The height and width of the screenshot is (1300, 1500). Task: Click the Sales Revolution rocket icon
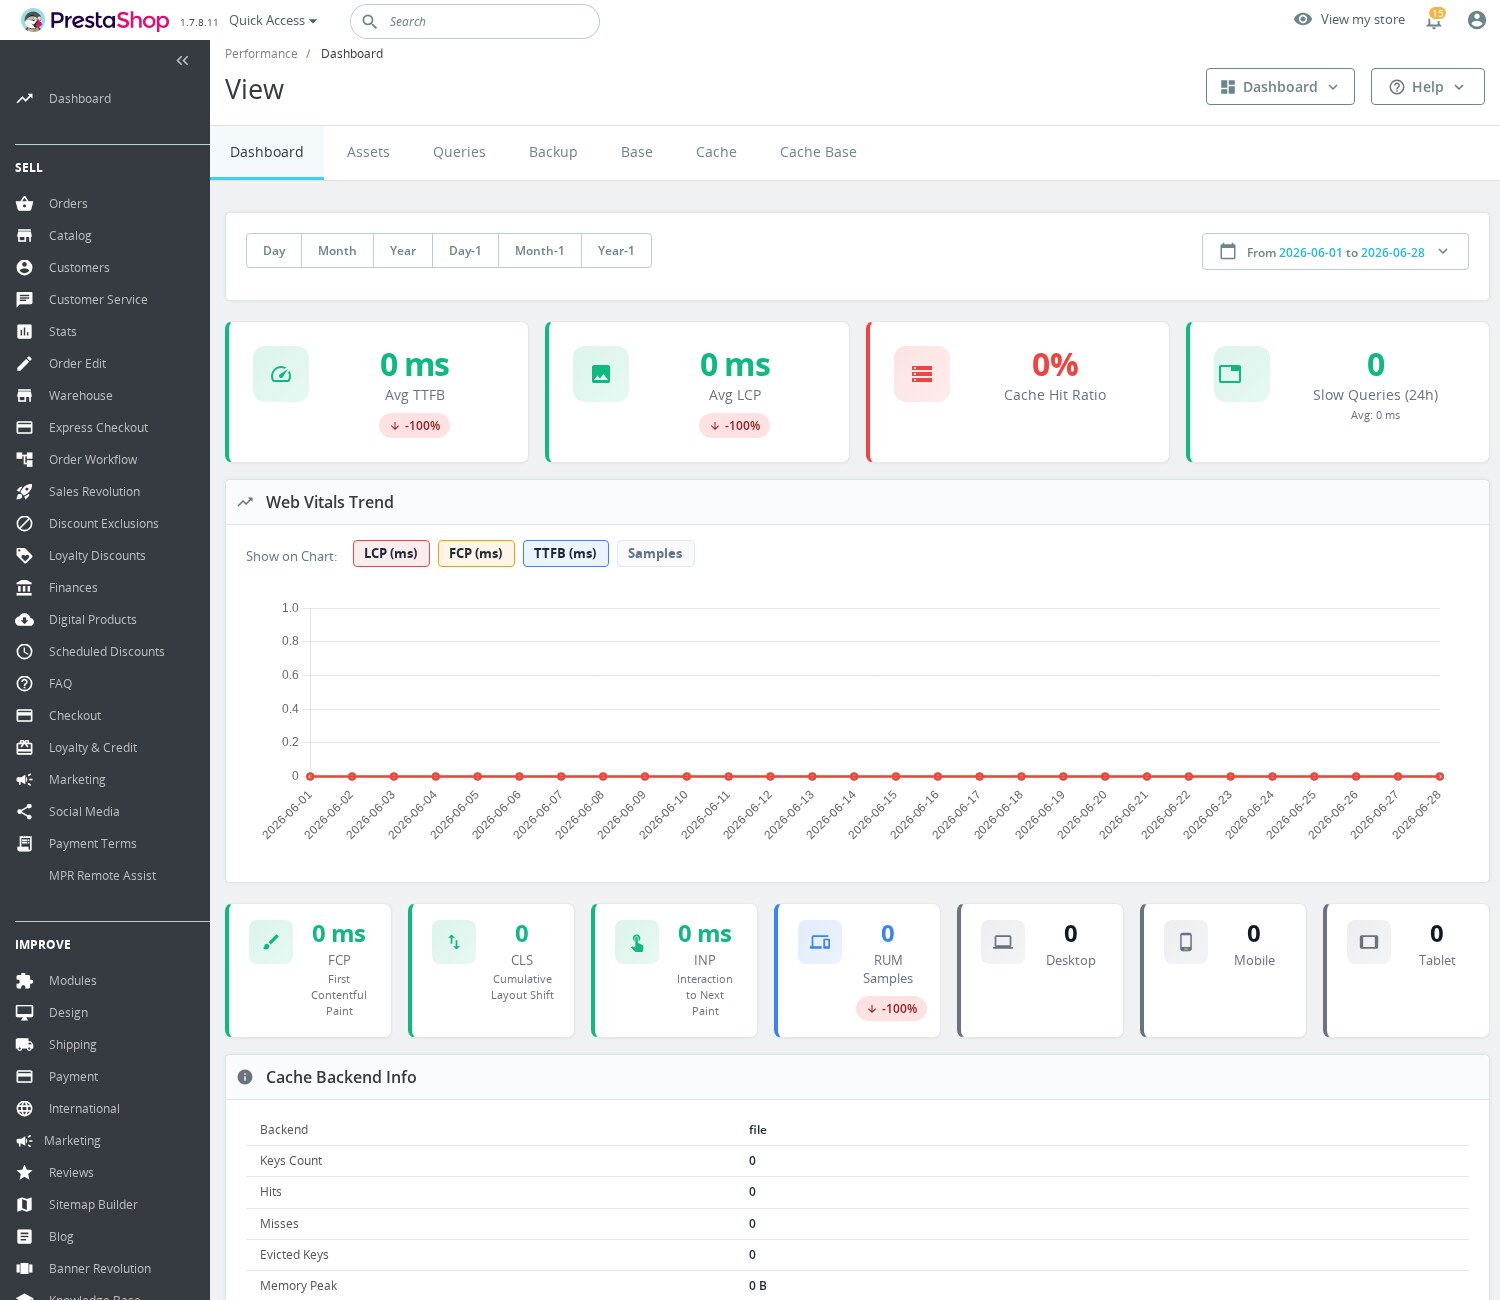click(25, 492)
